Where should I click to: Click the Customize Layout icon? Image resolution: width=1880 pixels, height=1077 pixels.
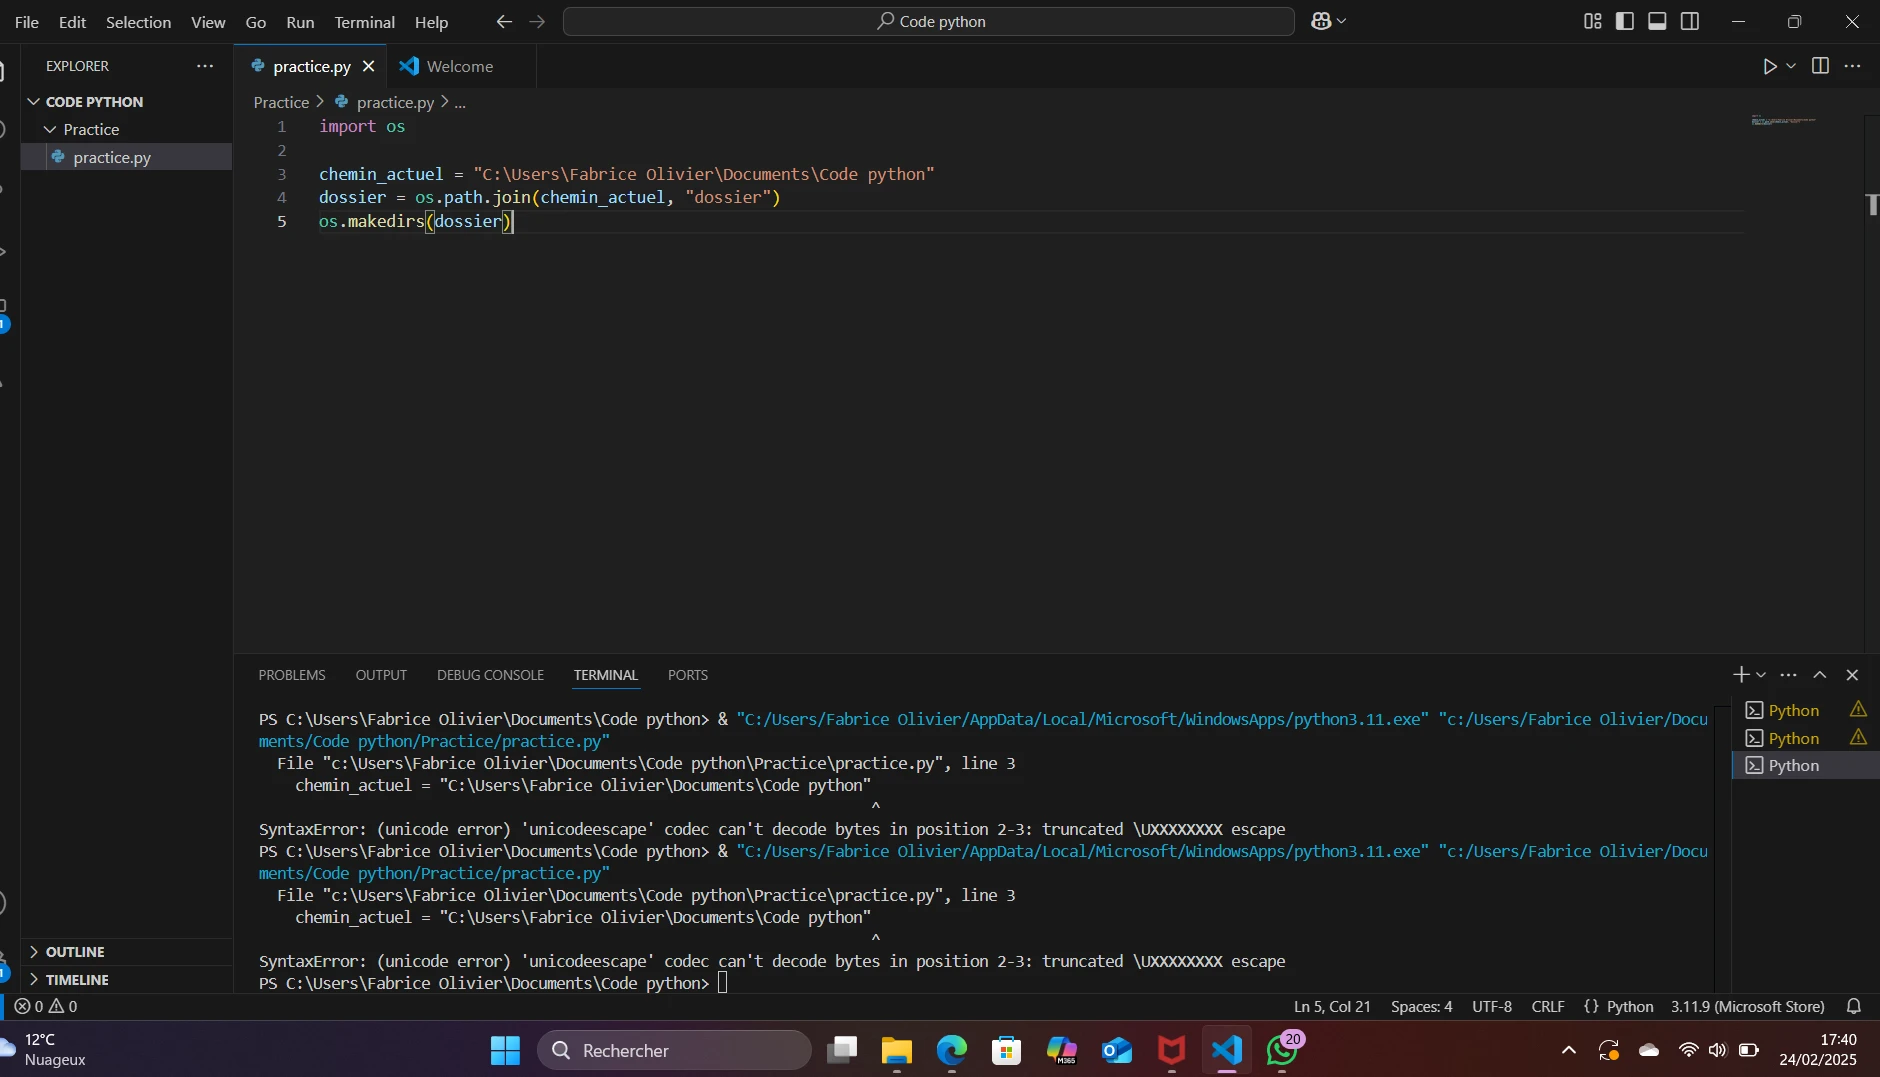1592,21
